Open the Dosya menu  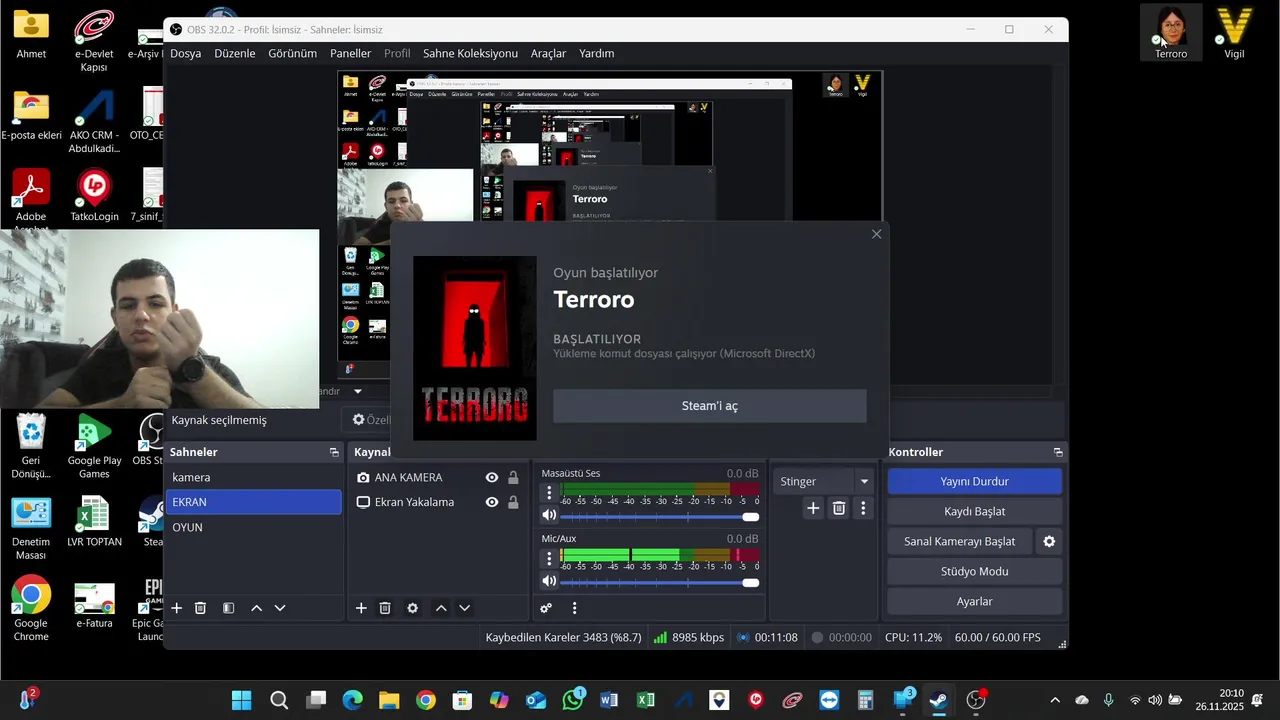[x=186, y=53]
